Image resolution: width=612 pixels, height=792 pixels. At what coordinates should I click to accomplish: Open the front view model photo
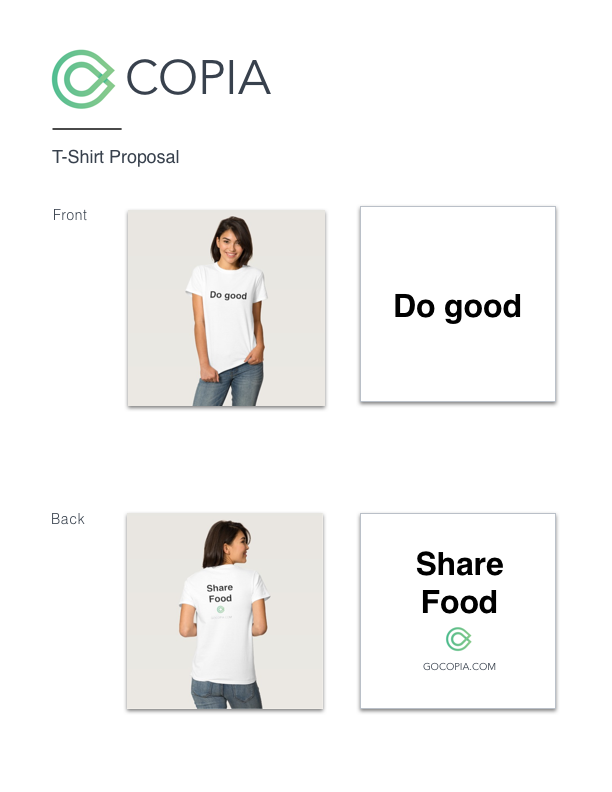(226, 308)
